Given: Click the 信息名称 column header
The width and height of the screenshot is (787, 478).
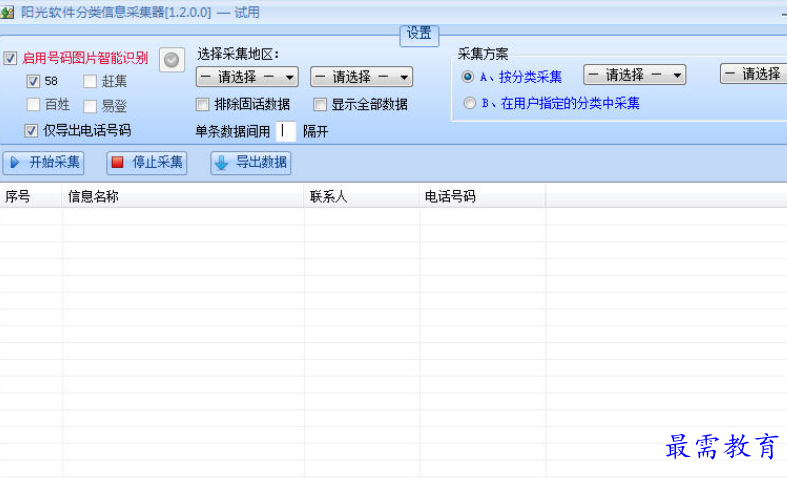Looking at the screenshot, I should pyautogui.click(x=183, y=196).
